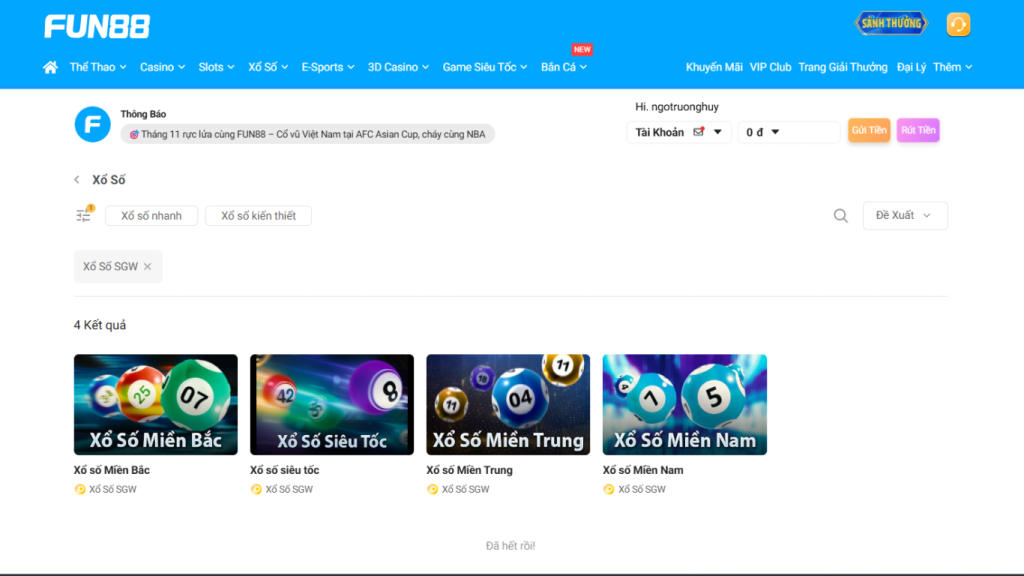Click the Sảnh Thưởng rewards badge
Image resolution: width=1024 pixels, height=576 pixels.
tap(890, 23)
